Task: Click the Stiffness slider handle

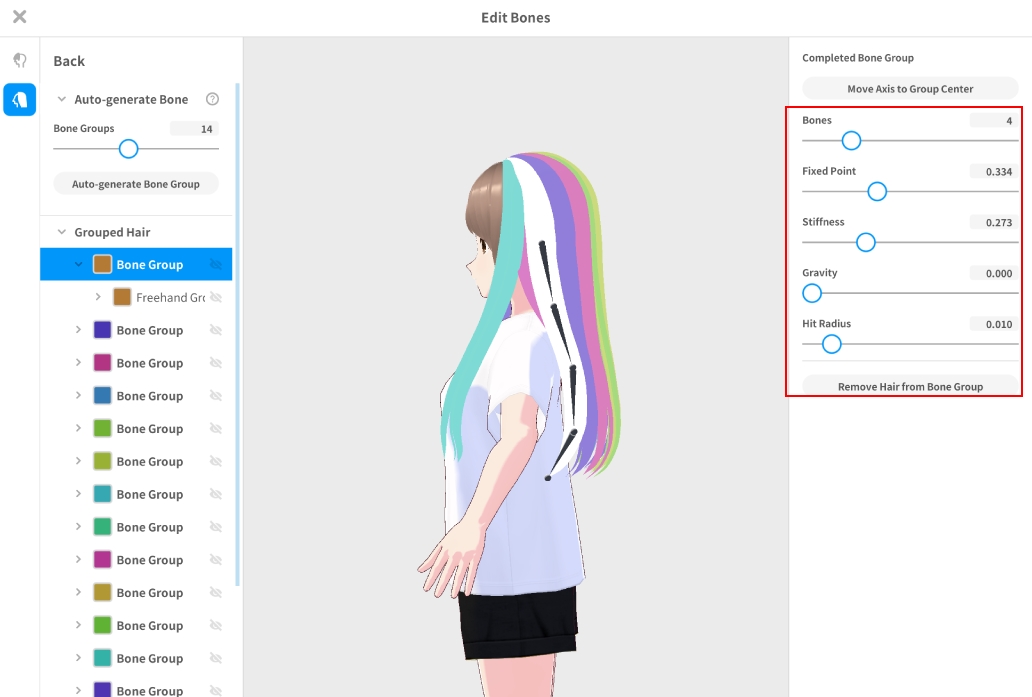Action: 866,242
